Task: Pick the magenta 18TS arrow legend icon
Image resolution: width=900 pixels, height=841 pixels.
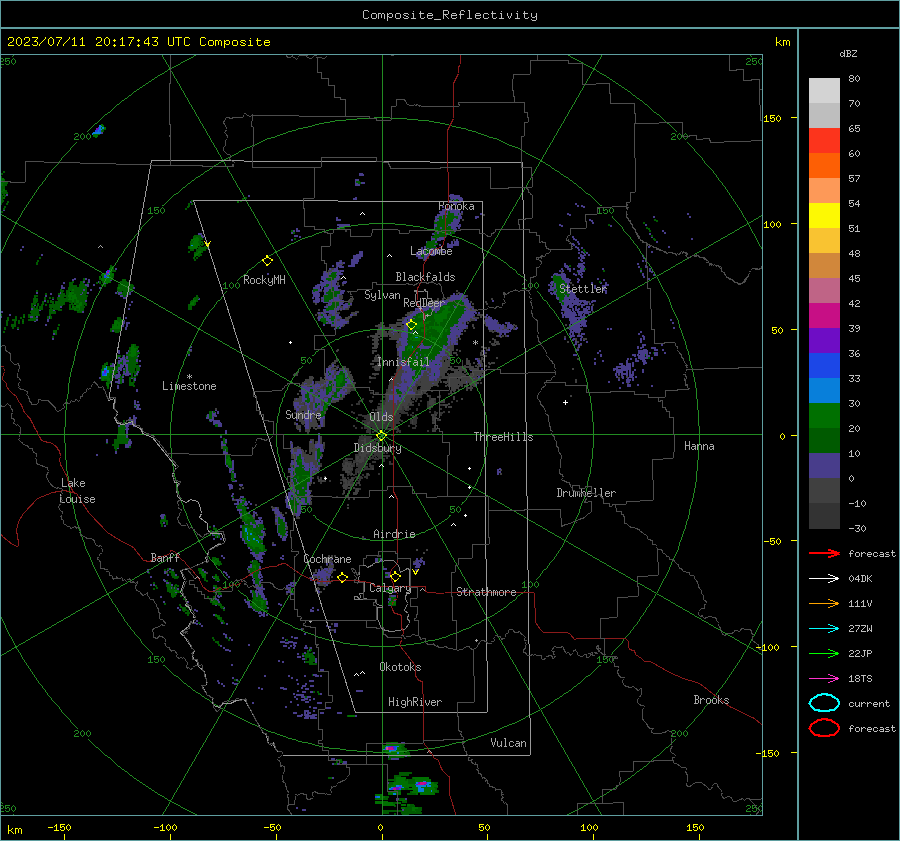Action: coord(824,679)
